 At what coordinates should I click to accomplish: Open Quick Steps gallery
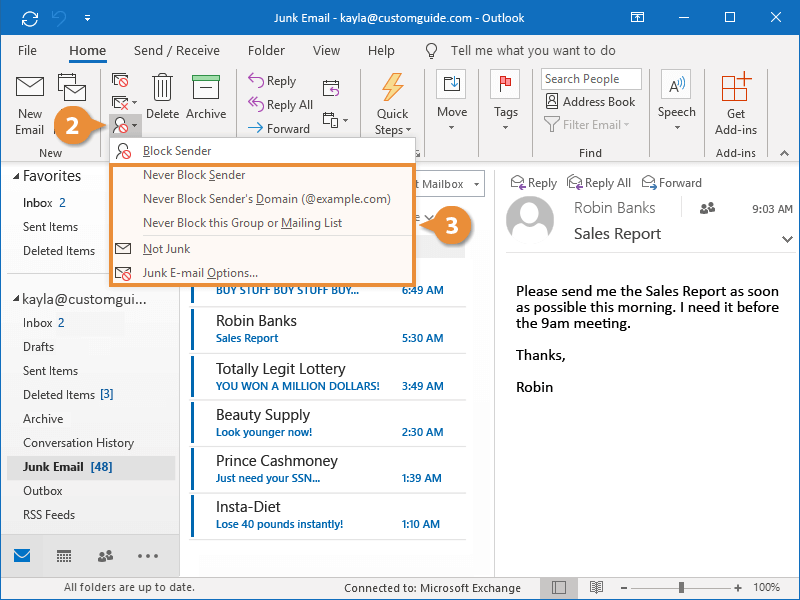[392, 105]
